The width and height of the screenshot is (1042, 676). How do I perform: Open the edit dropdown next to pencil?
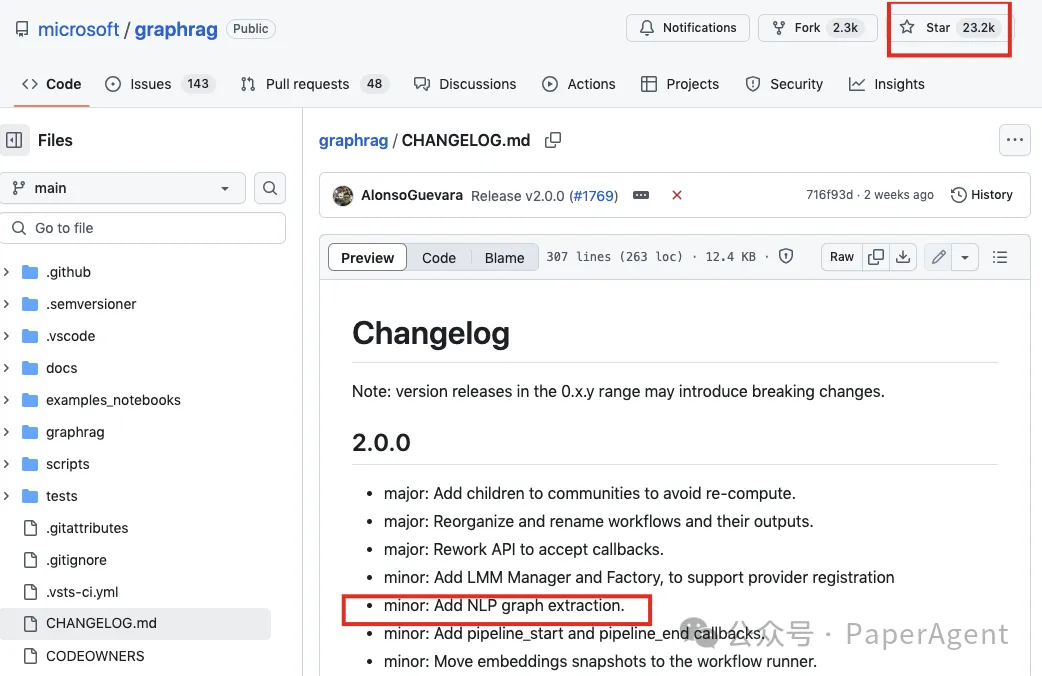(964, 257)
